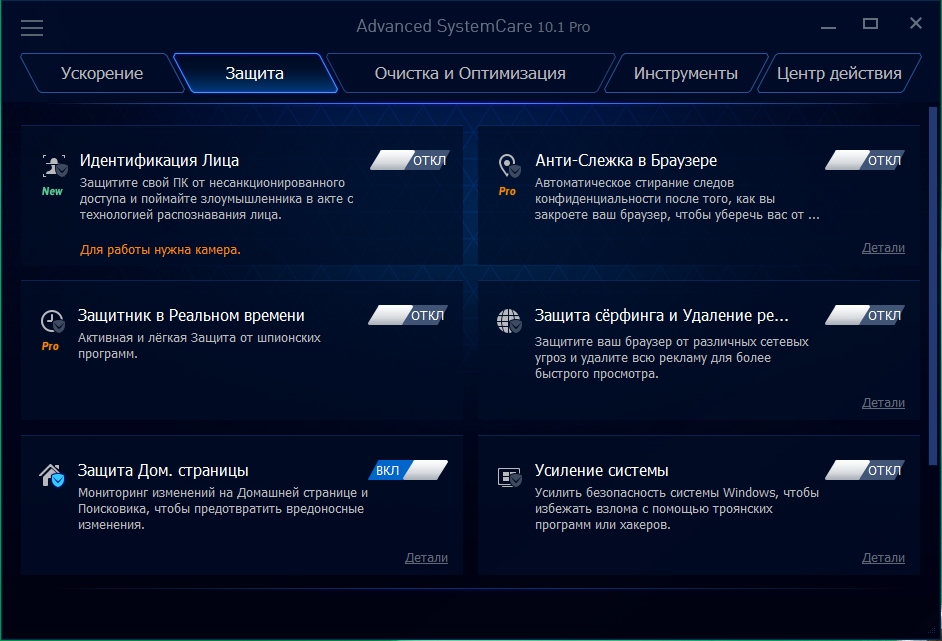Open the hamburger main menu
The height and width of the screenshot is (641, 942).
pos(32,28)
